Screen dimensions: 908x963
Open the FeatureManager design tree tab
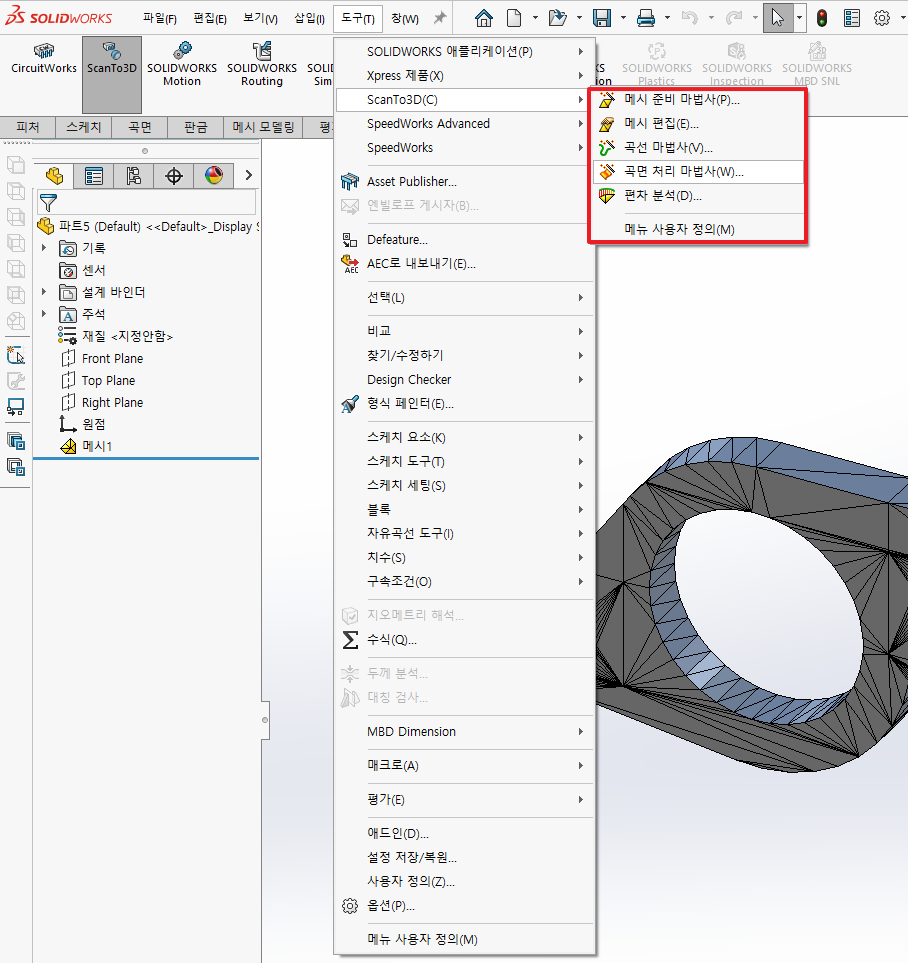click(54, 176)
